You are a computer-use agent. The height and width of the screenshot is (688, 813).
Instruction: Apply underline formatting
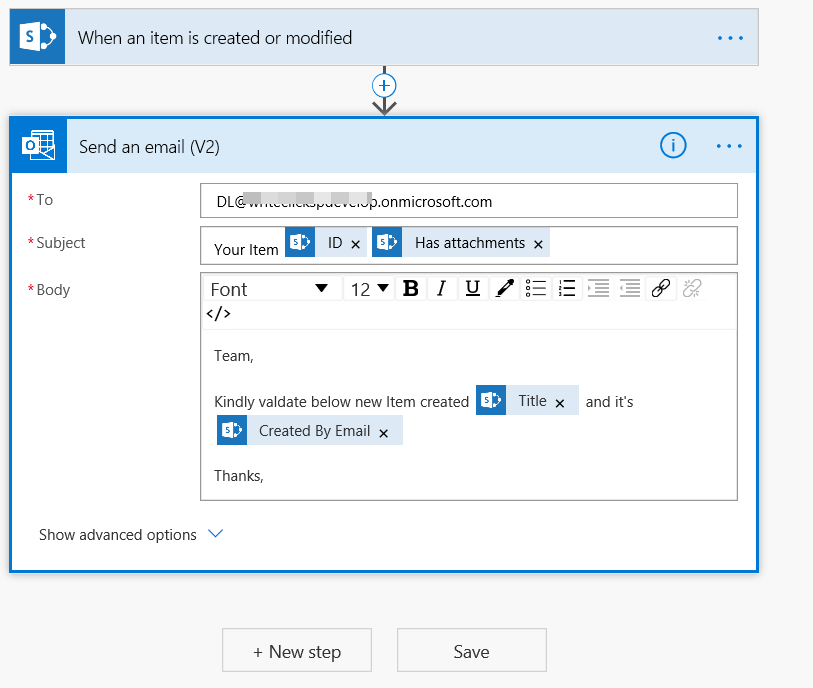(x=472, y=288)
